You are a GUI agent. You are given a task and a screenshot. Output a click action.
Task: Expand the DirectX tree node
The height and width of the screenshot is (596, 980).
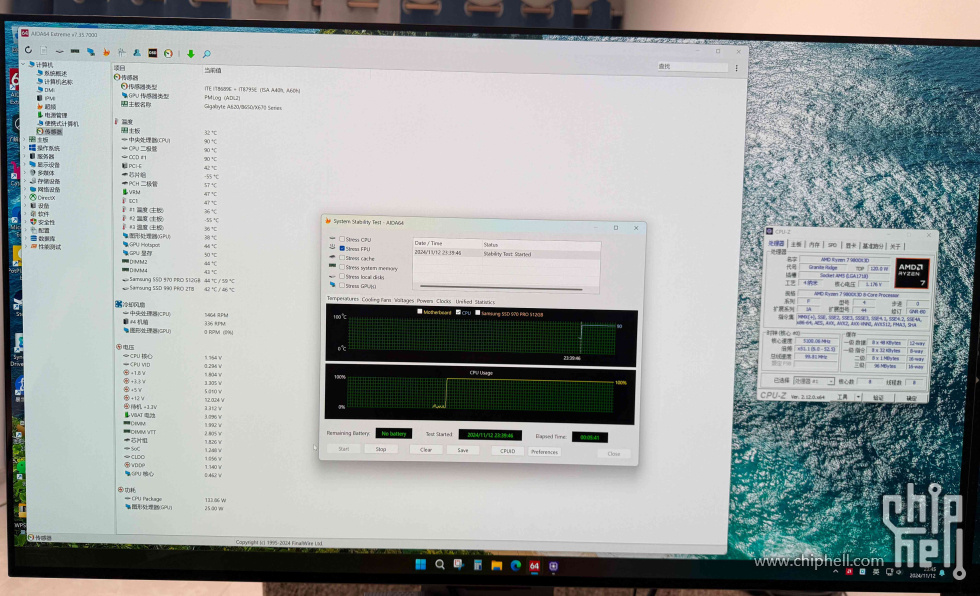point(25,197)
